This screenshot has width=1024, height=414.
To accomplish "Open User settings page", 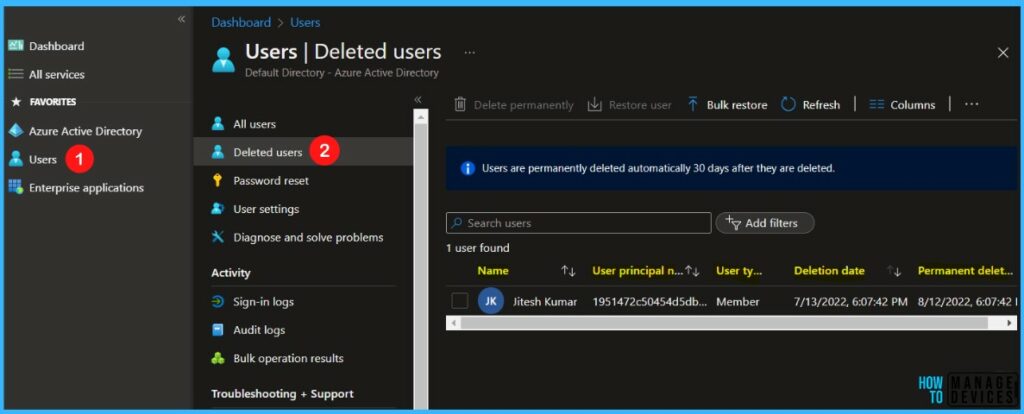I will [x=266, y=209].
